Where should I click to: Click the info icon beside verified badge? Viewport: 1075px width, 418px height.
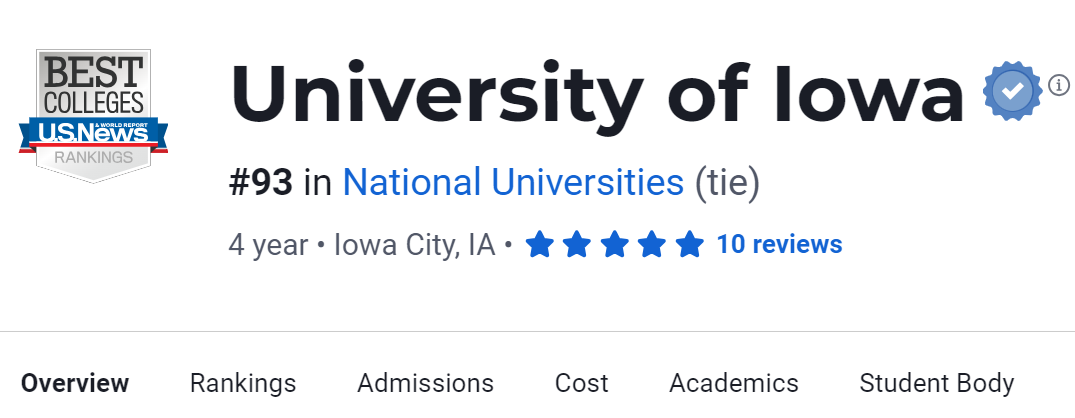1059,85
